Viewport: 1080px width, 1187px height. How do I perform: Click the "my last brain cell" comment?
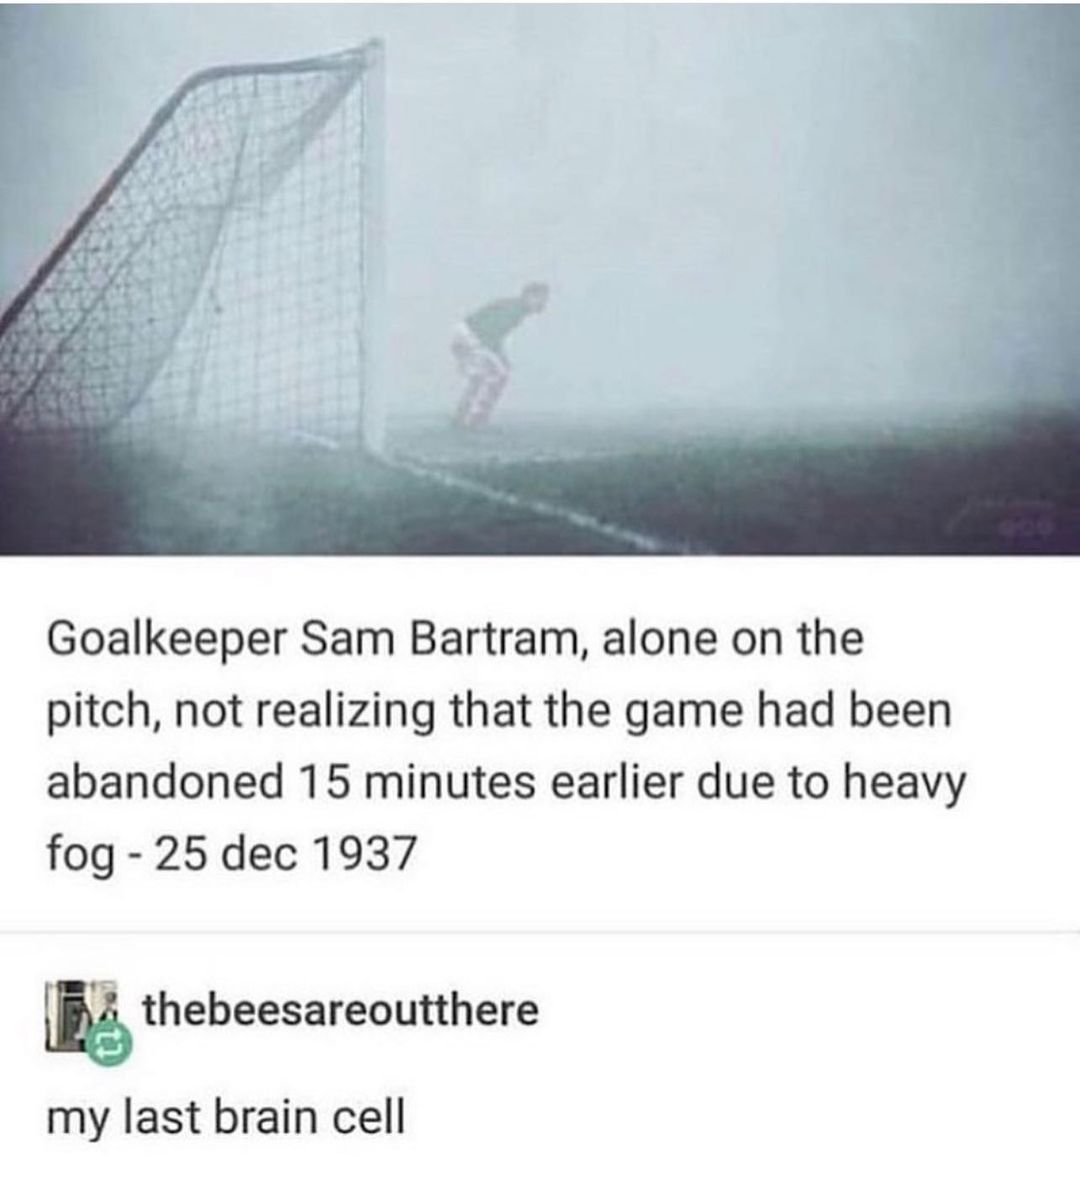tap(226, 1117)
